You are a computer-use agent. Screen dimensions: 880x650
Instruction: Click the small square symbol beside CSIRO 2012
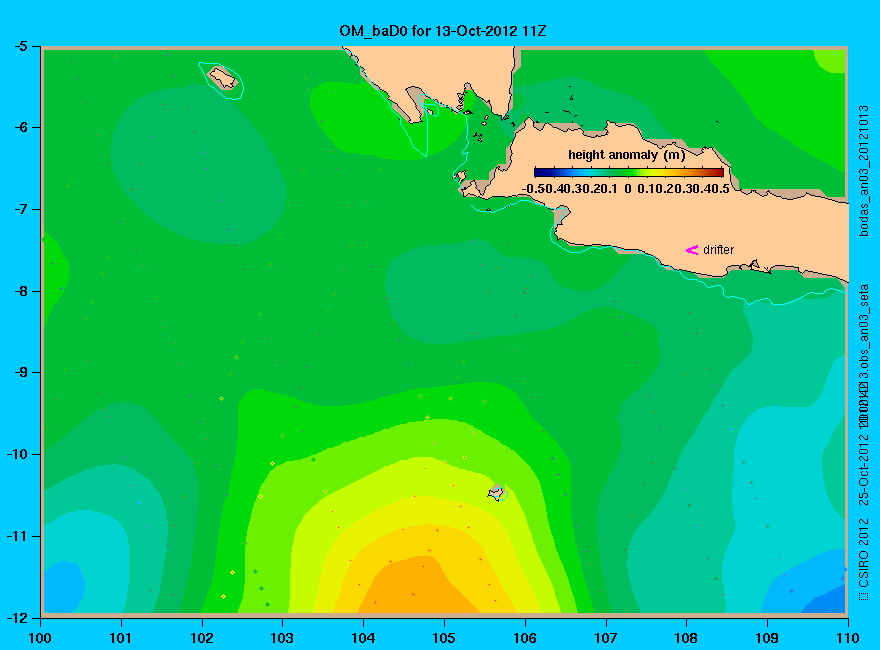(864, 596)
